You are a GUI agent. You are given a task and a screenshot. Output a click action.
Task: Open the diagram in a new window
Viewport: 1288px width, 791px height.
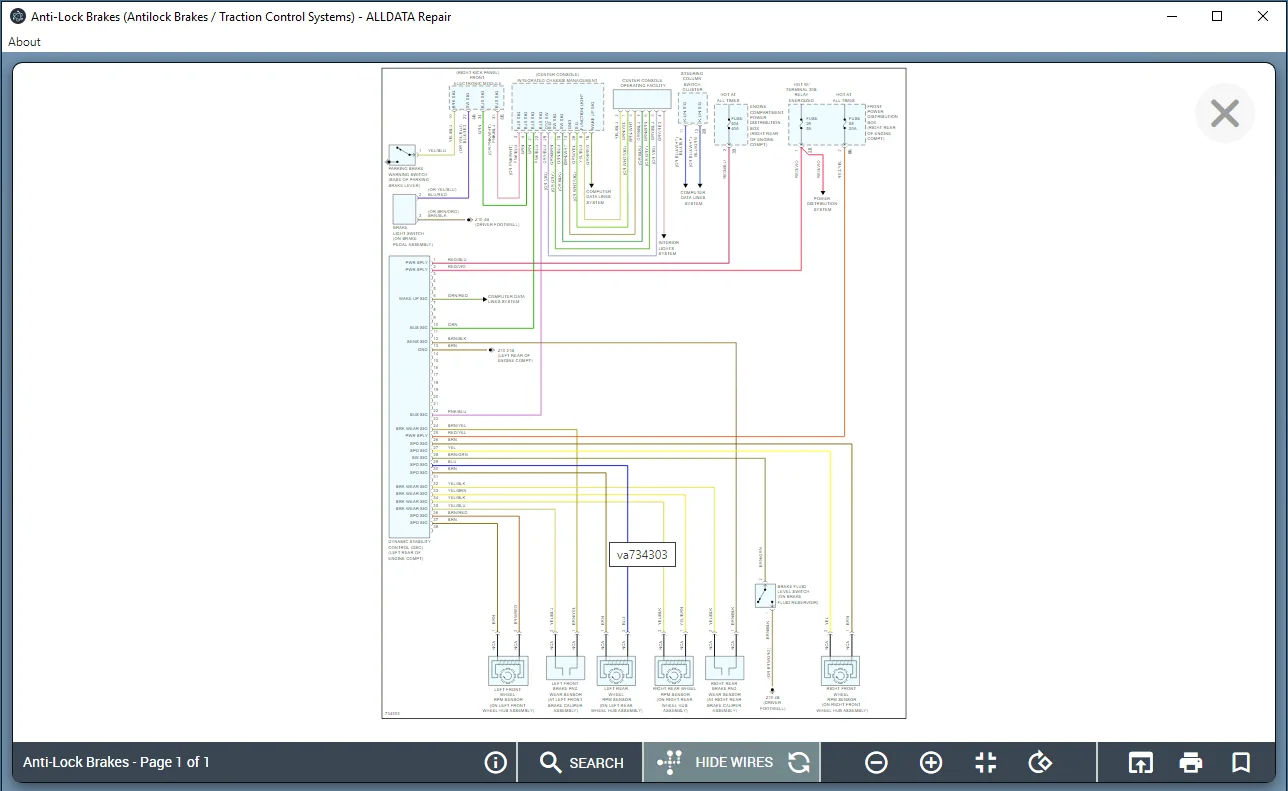click(x=1140, y=763)
